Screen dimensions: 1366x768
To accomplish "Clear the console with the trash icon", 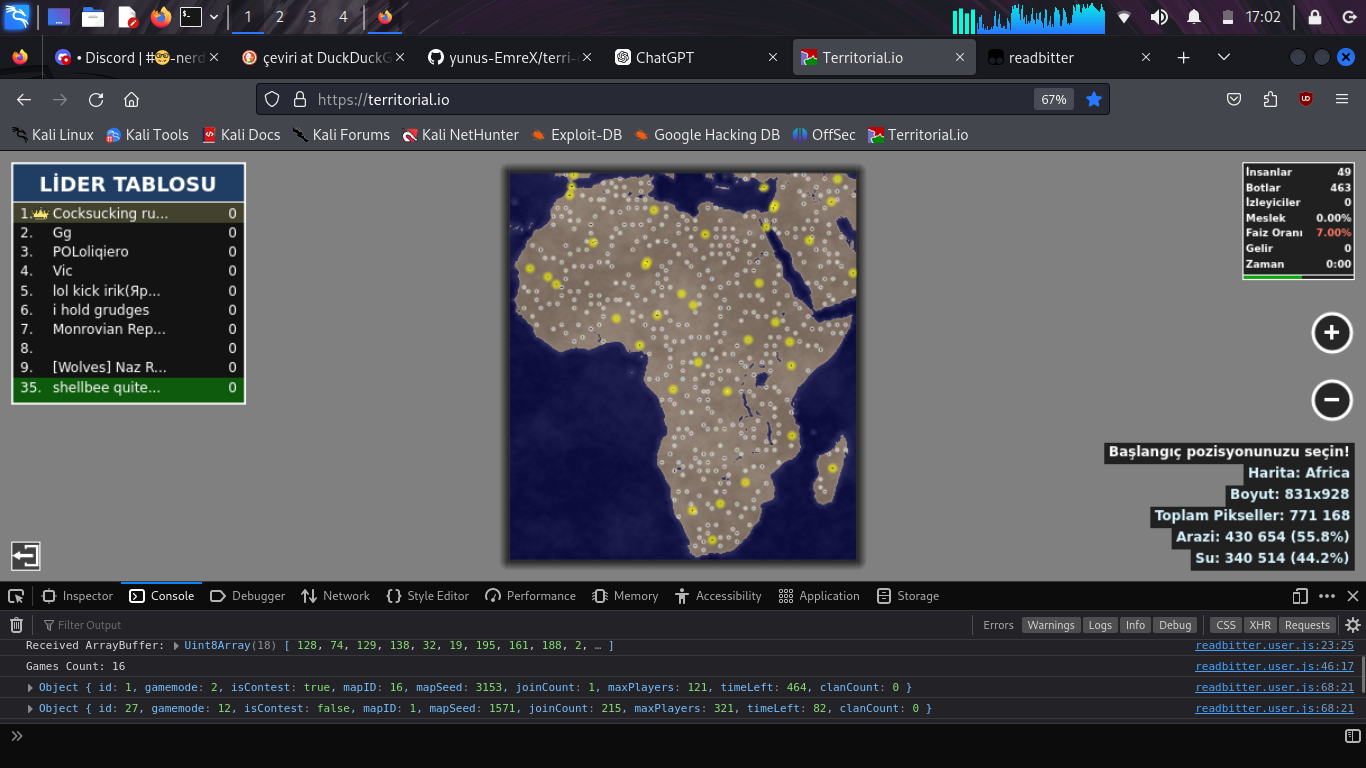I will point(16,625).
